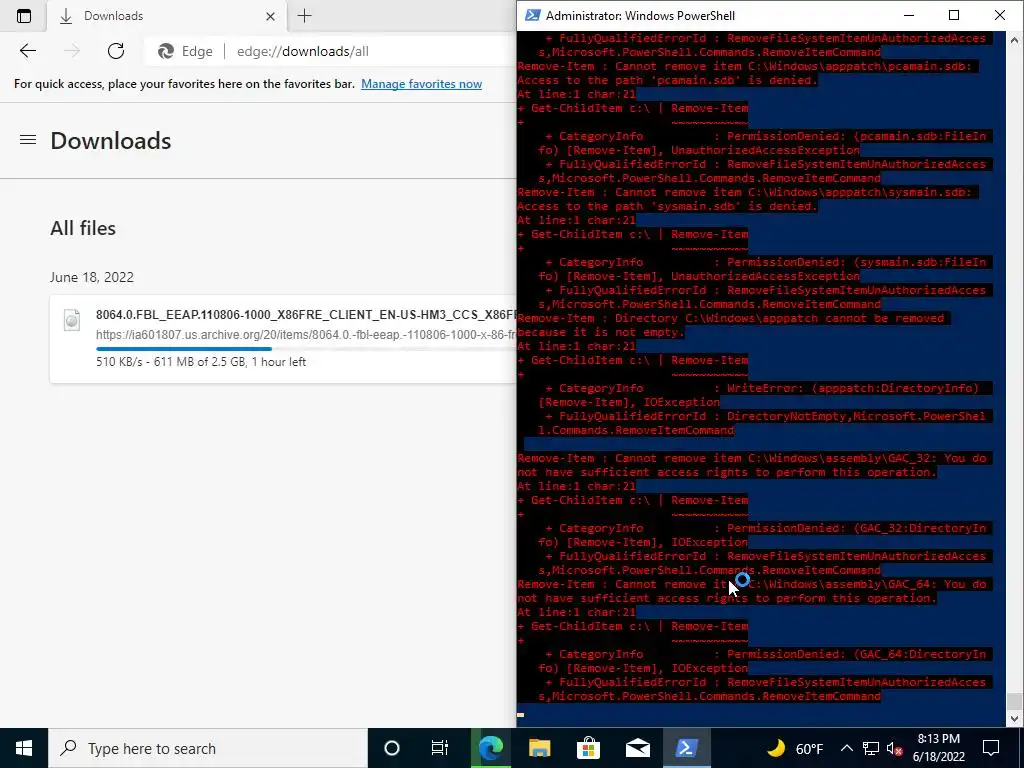Click the PowerShell window title icon
The width and height of the screenshot is (1024, 768).
(532, 16)
